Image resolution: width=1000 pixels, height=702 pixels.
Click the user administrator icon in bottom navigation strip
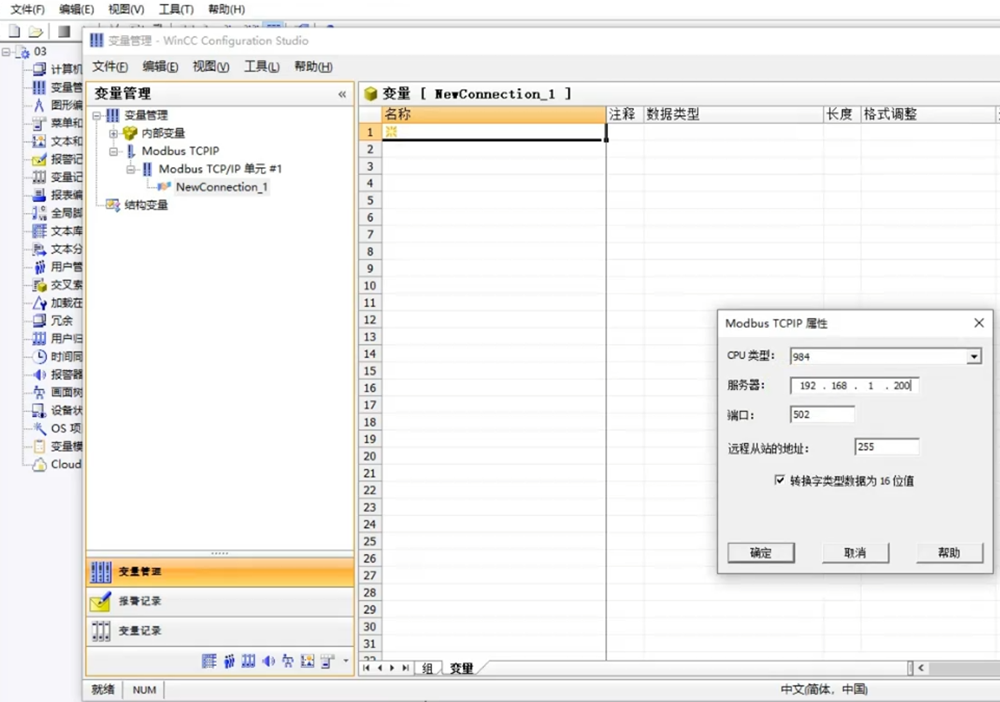(229, 661)
